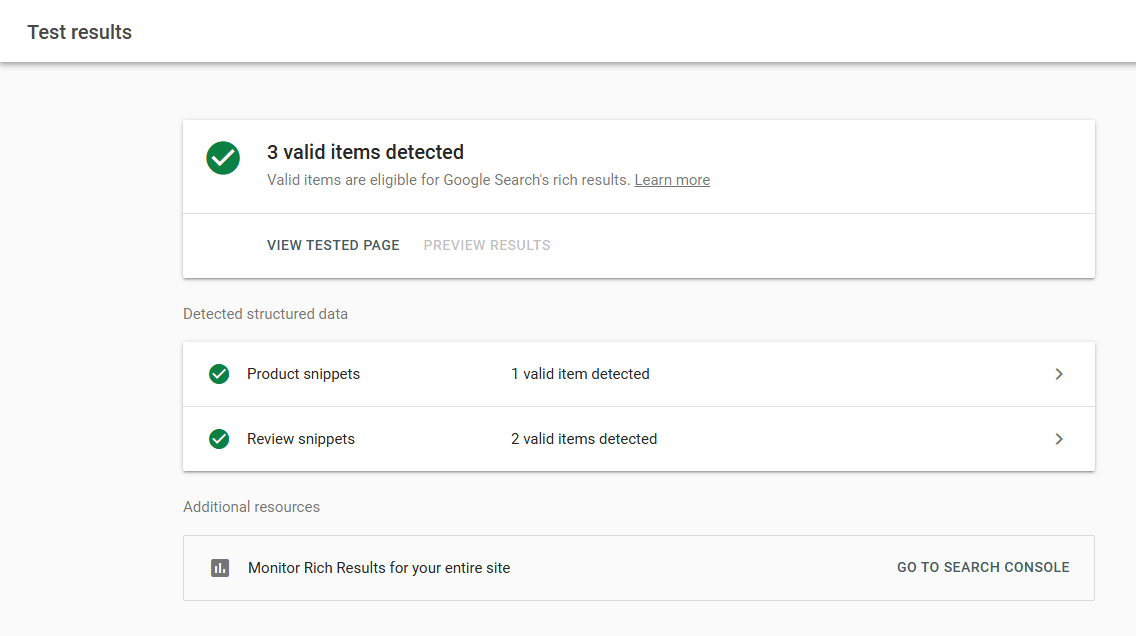
Task: Click the "Valid items are eligible" description text
Action: [x=448, y=180]
